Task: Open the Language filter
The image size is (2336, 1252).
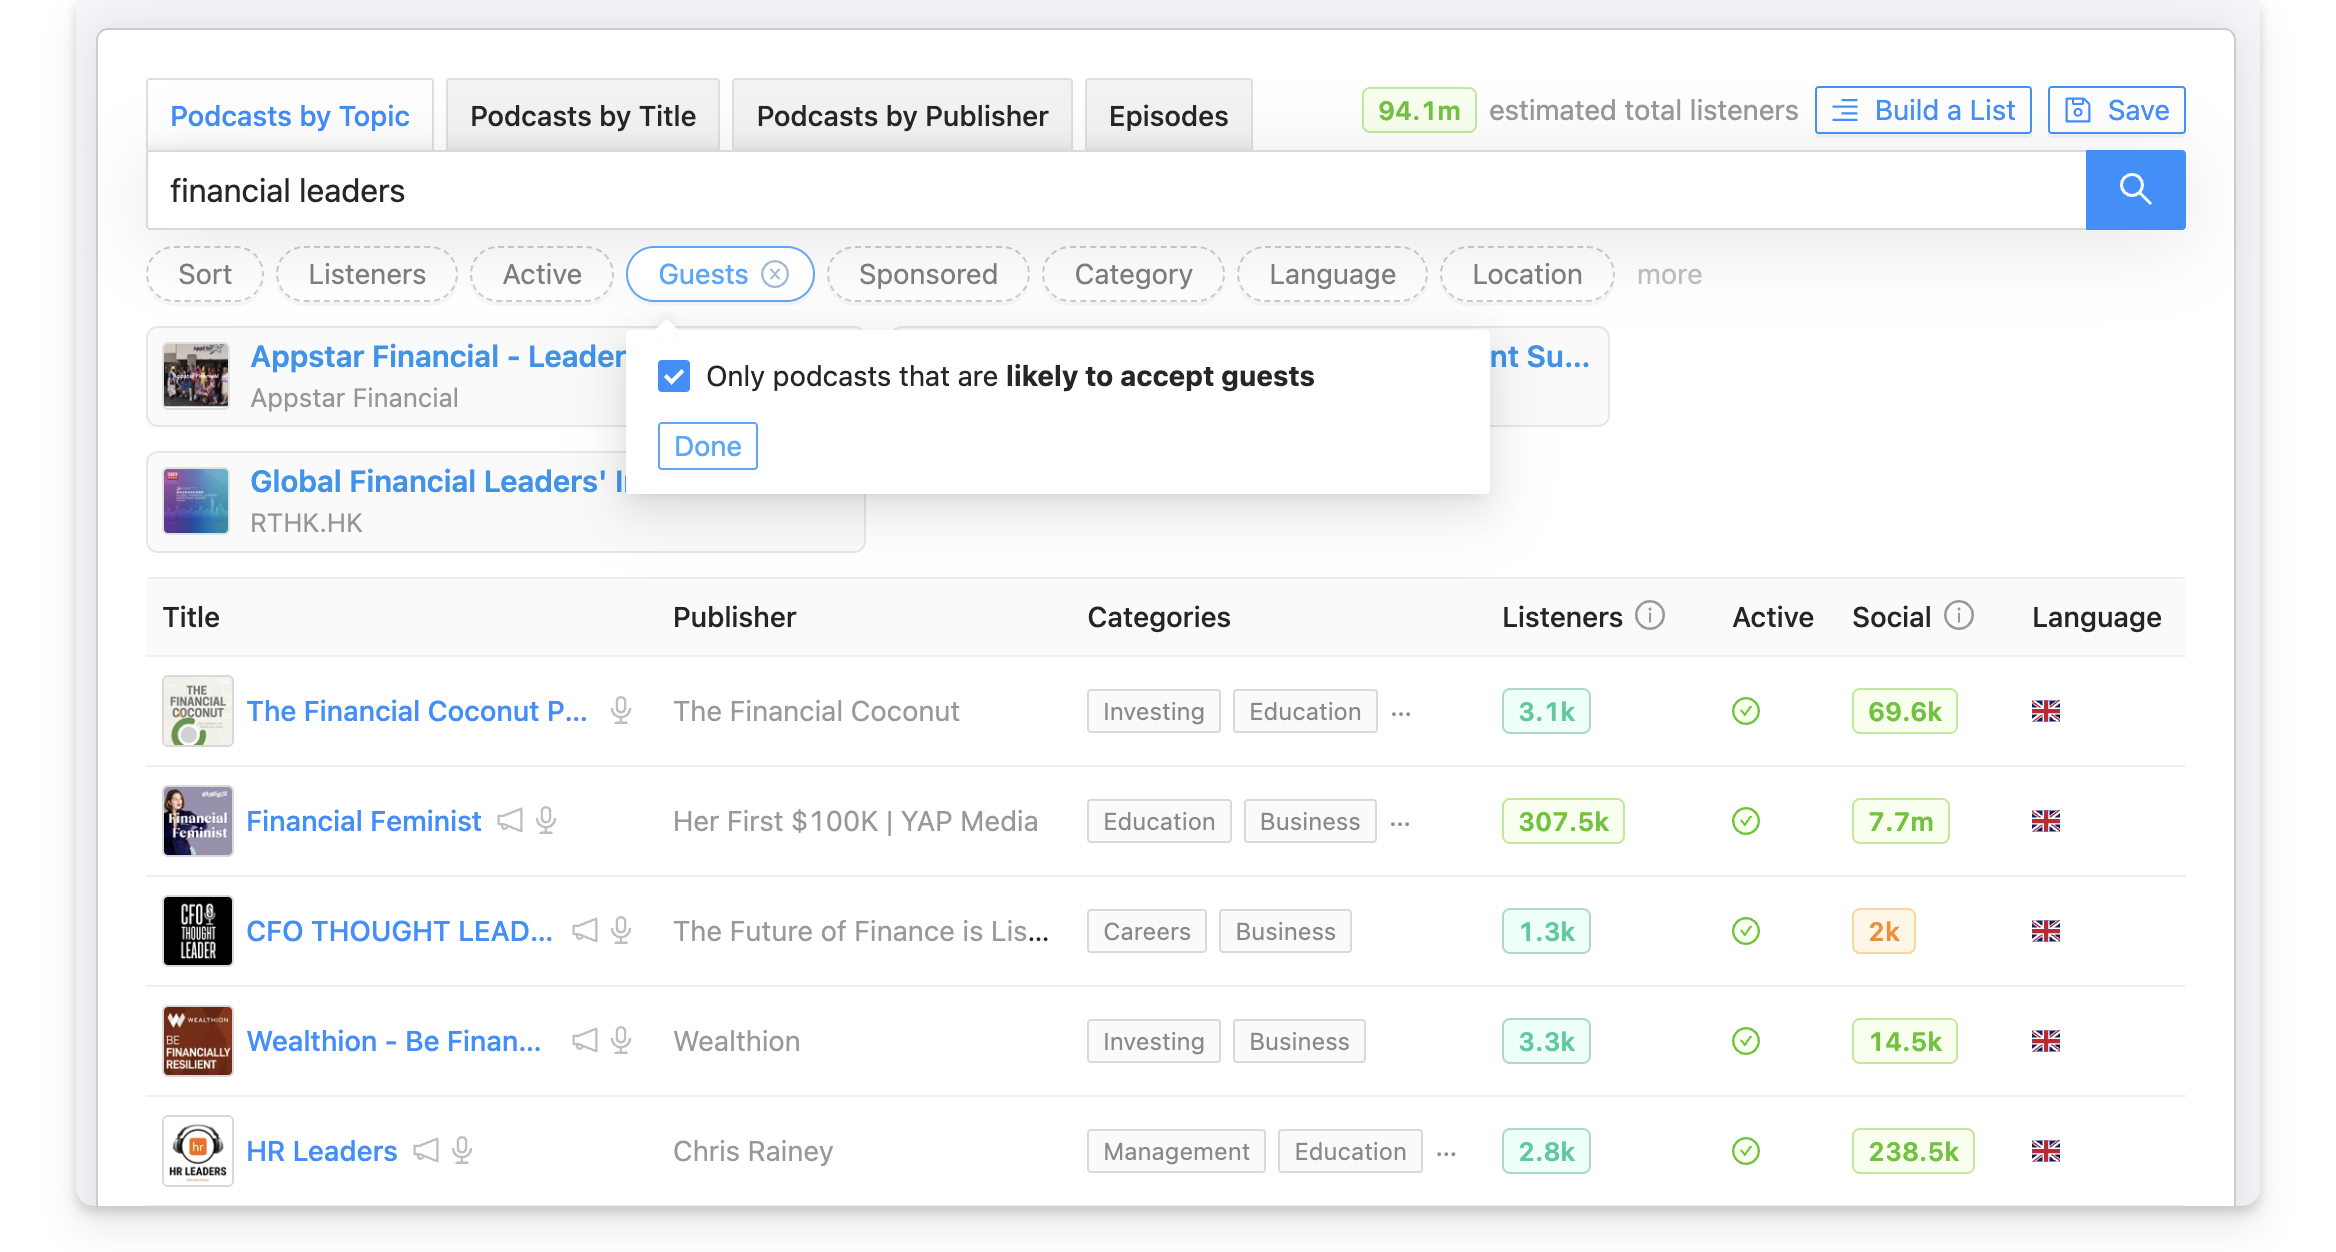Action: [1332, 274]
